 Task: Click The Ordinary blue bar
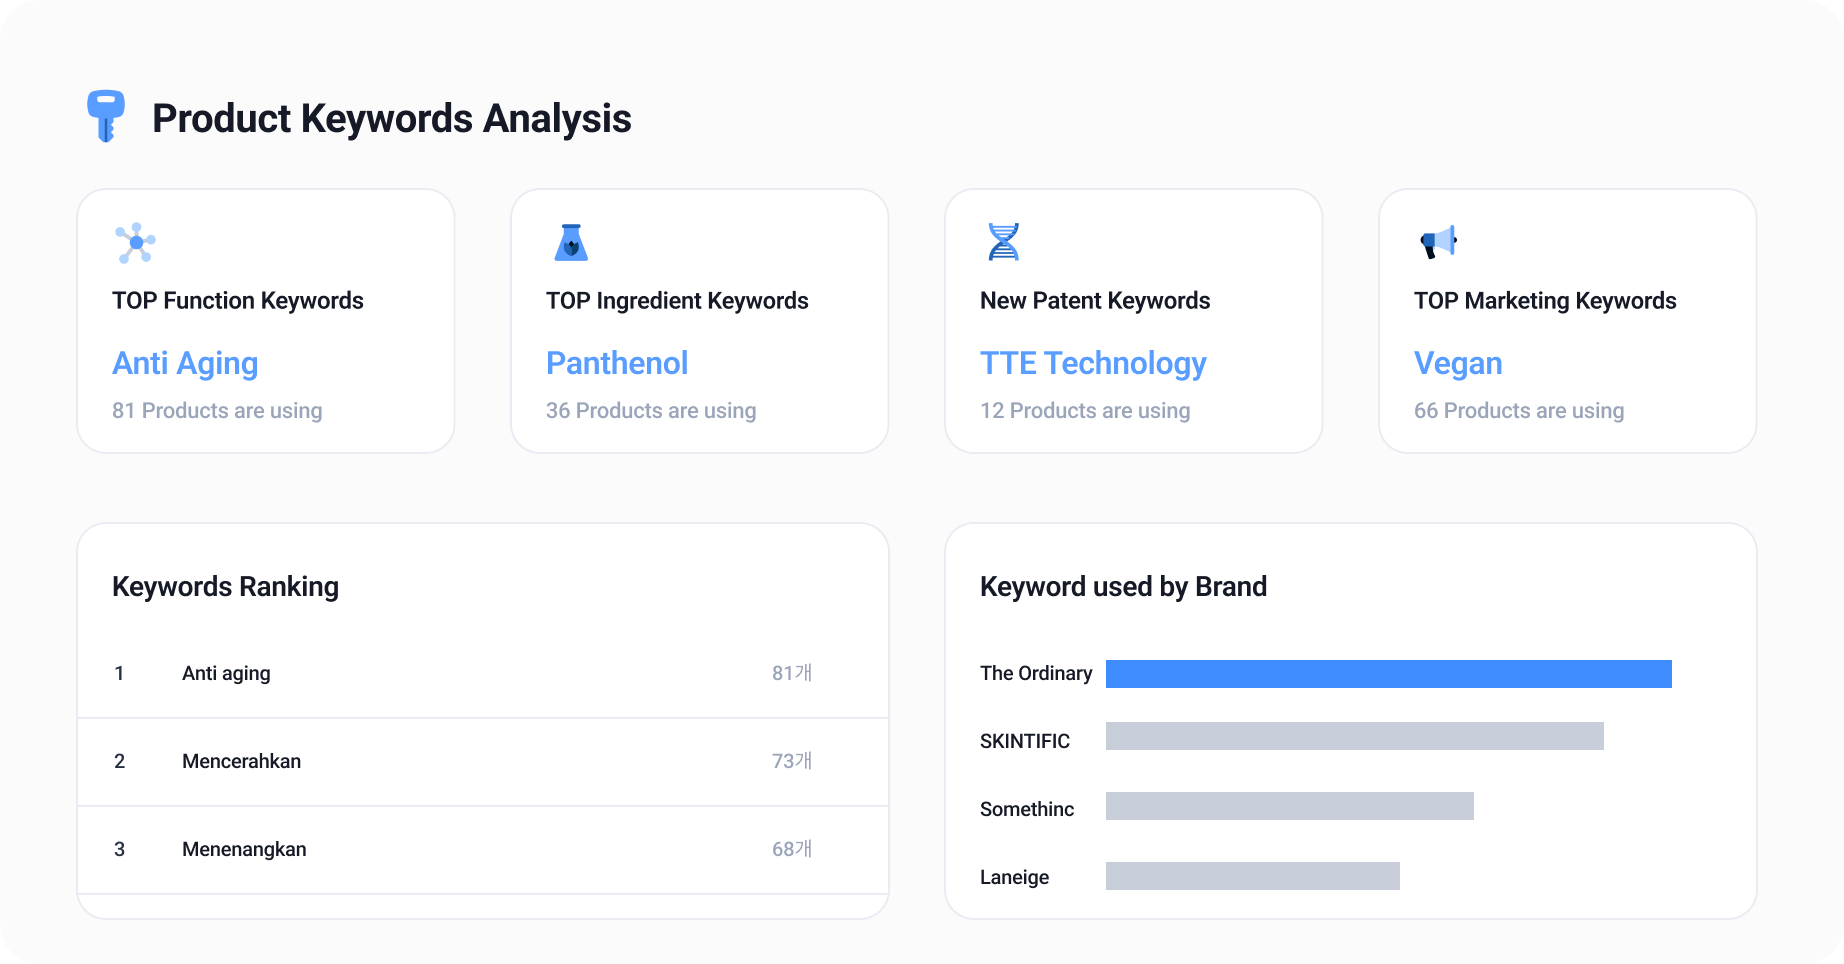[1389, 674]
